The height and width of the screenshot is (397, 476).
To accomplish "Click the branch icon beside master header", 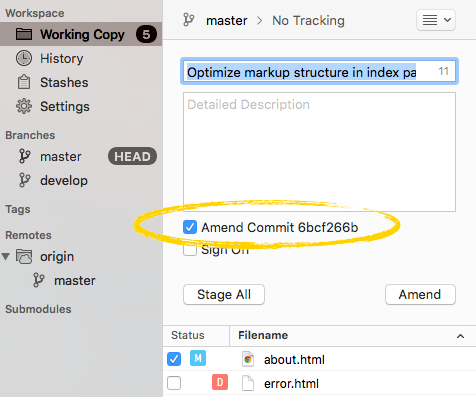I will coord(189,20).
